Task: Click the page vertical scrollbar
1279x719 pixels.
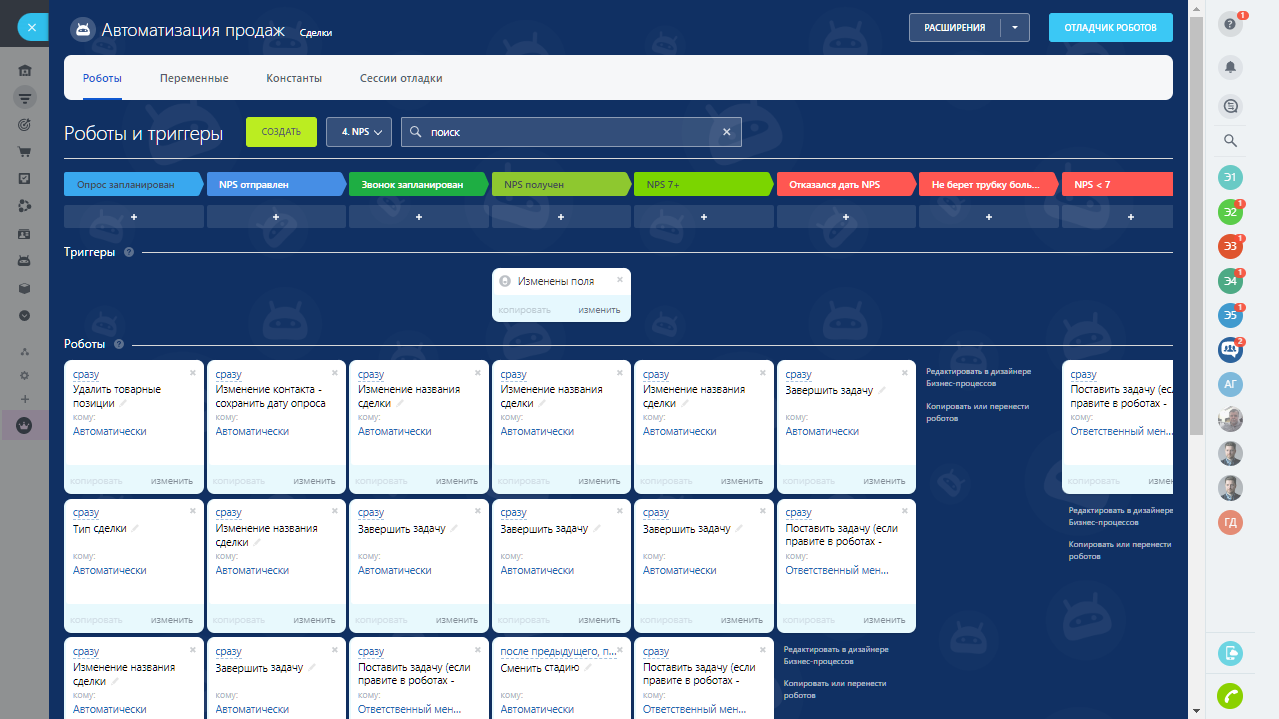Action: pos(1196,225)
